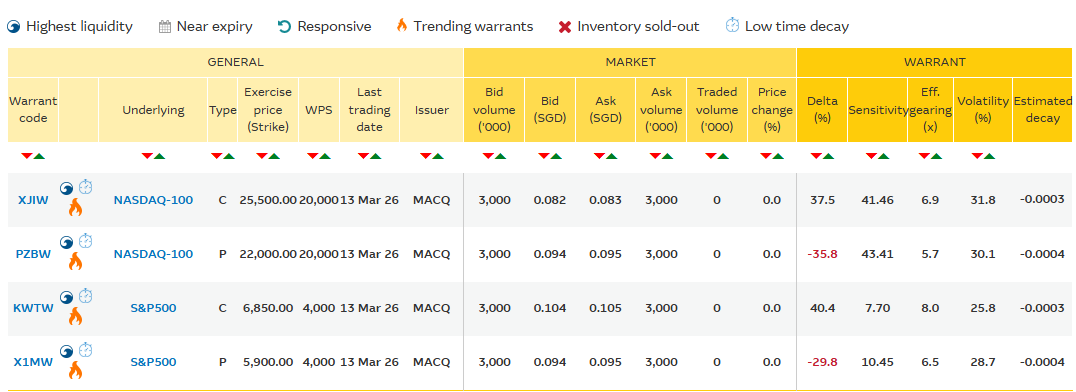Sort Delta column ascending with green arrow
Viewport: 1076px width, 392px height.
(828, 156)
